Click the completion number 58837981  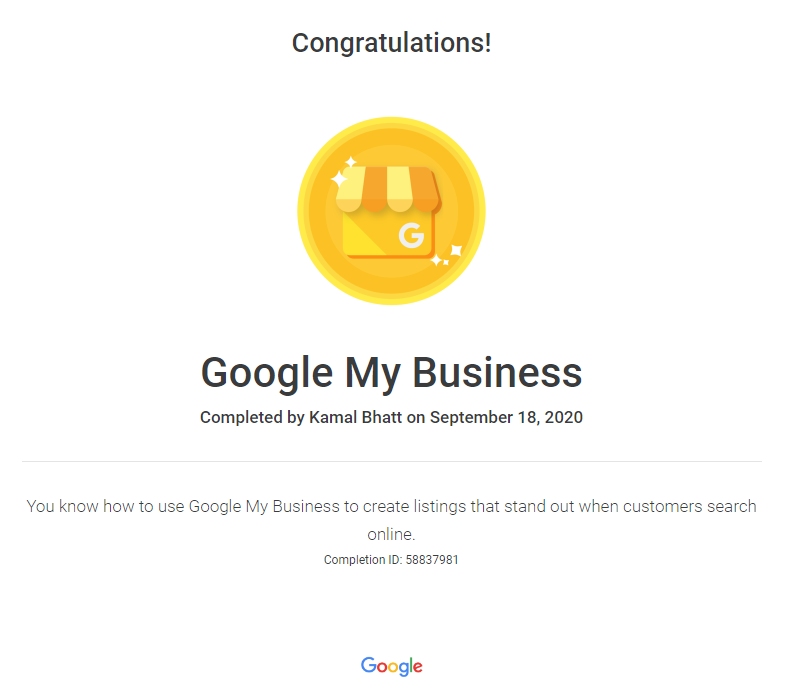(432, 560)
